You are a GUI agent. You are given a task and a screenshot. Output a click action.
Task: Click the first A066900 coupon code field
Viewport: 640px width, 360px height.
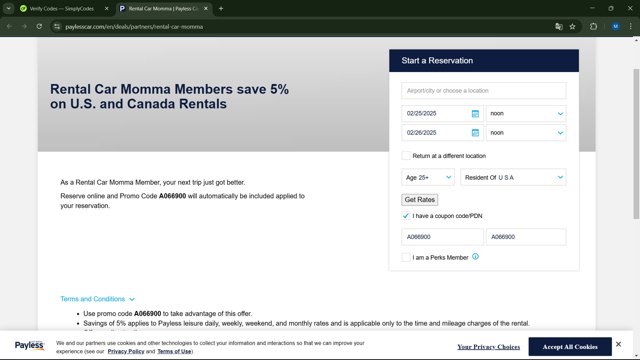click(442, 237)
